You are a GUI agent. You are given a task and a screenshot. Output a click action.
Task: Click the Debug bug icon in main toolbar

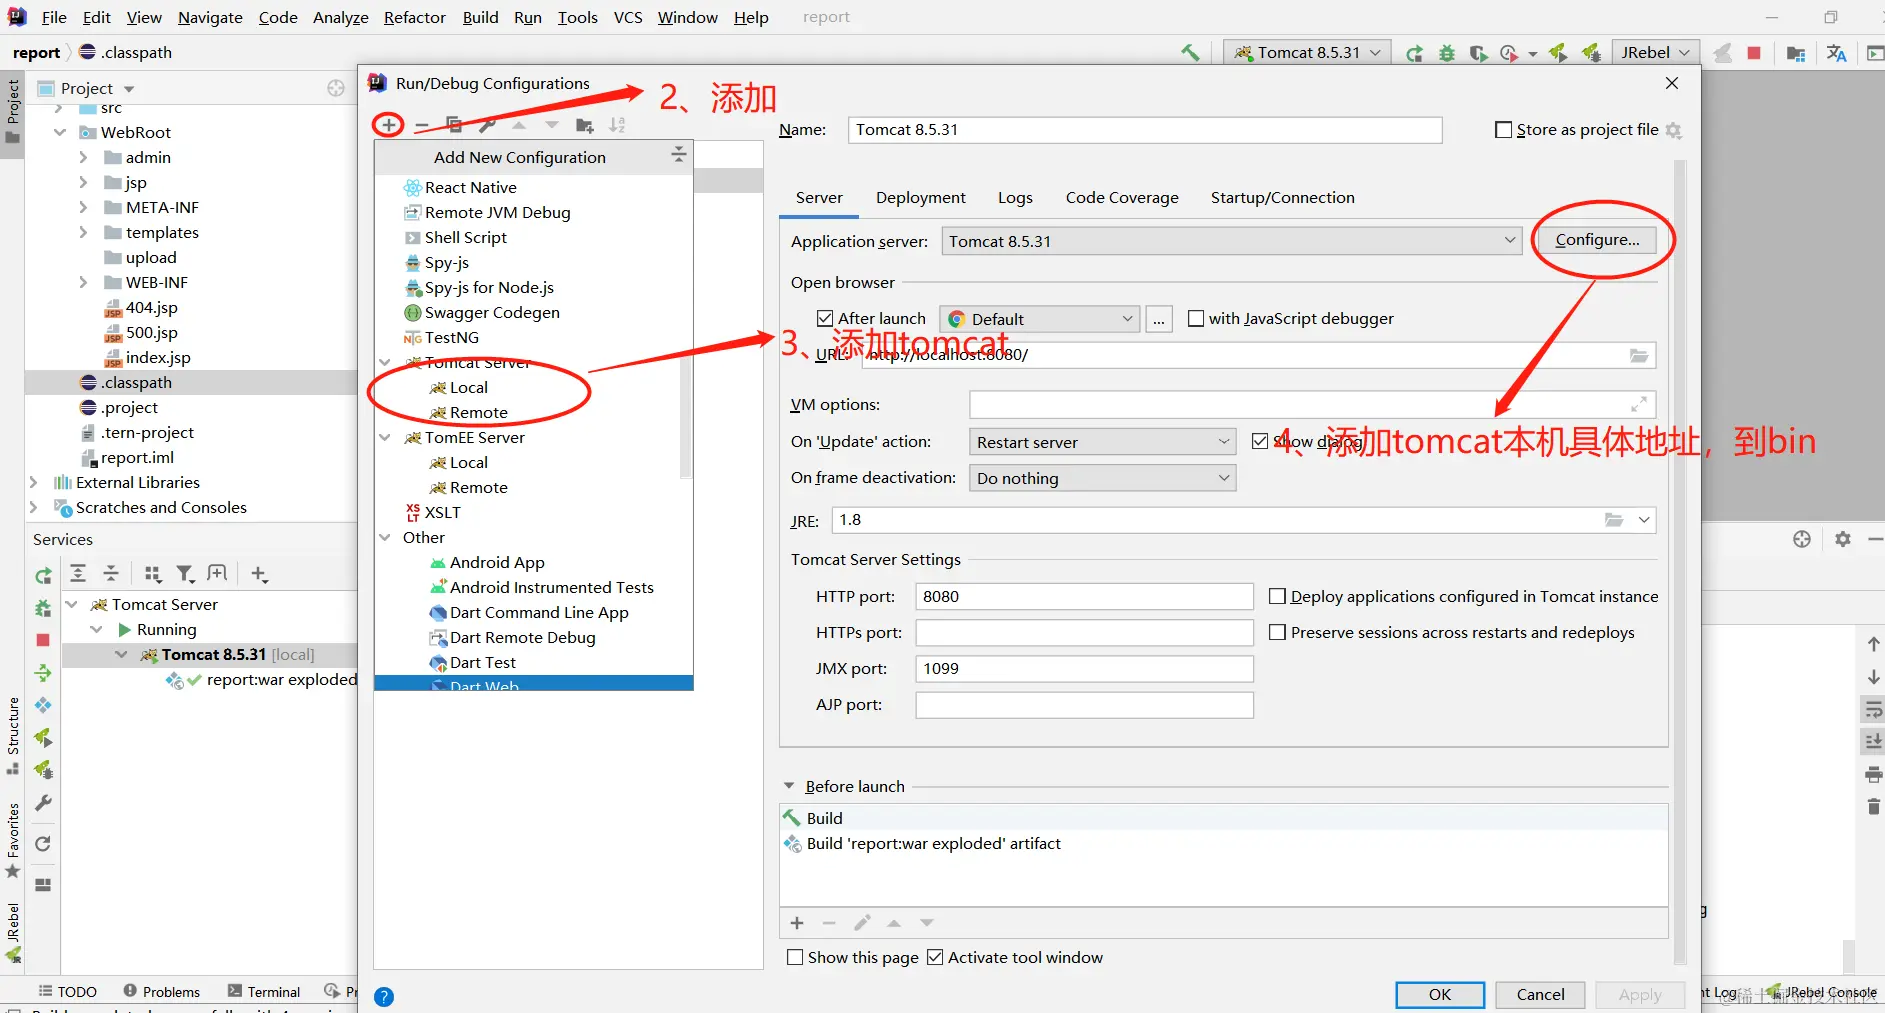1446,53
